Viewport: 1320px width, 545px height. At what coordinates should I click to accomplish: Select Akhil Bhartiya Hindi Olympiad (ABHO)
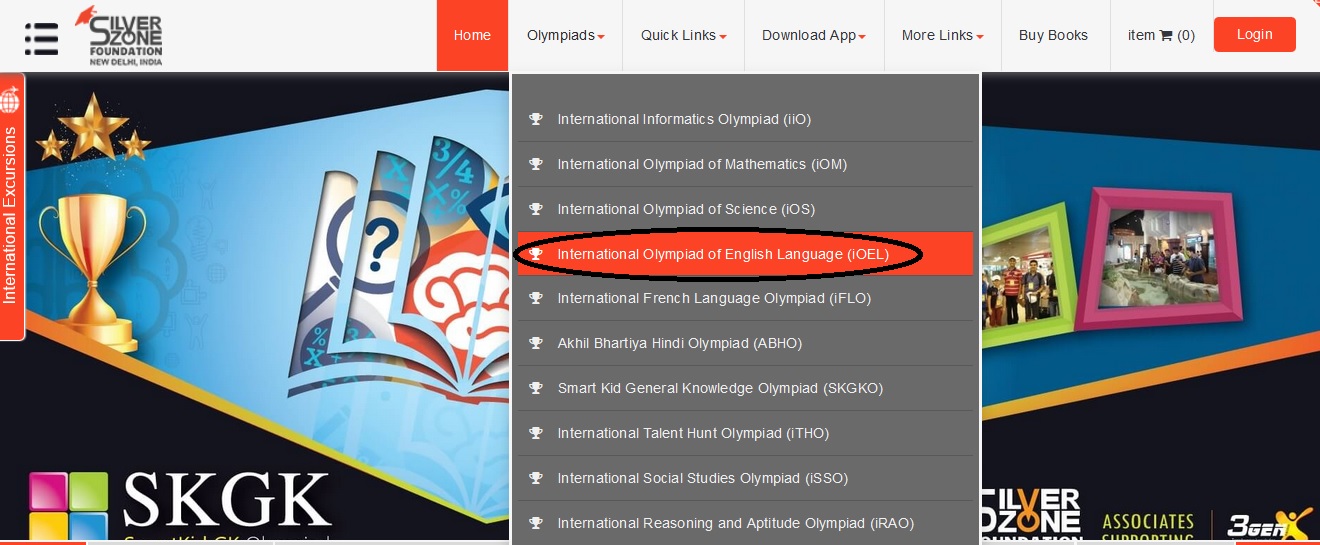click(745, 343)
